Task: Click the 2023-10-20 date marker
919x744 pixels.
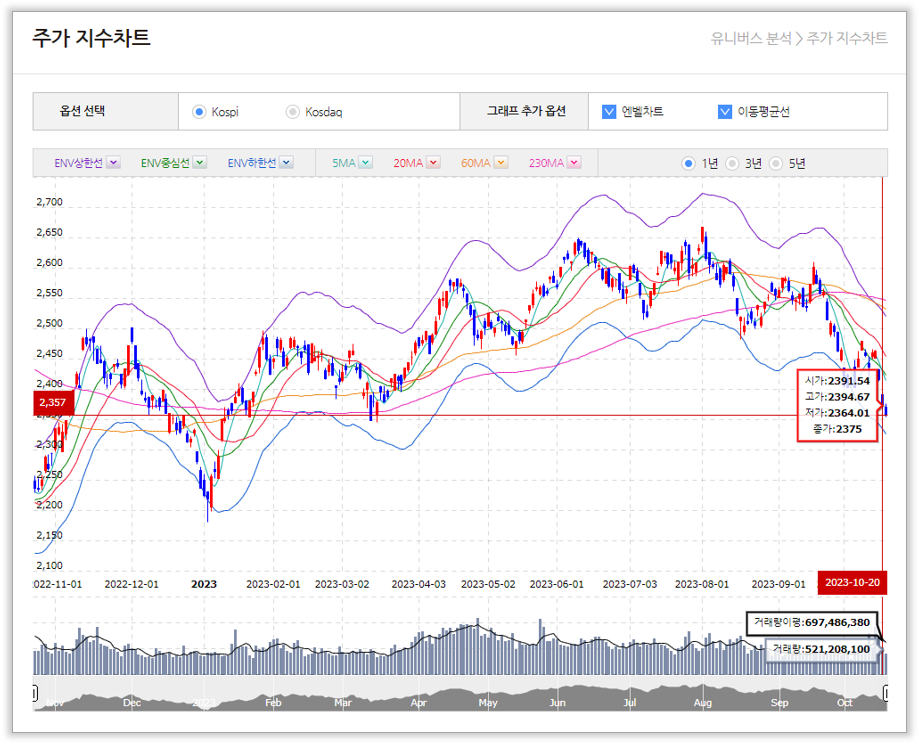Action: 852,583
